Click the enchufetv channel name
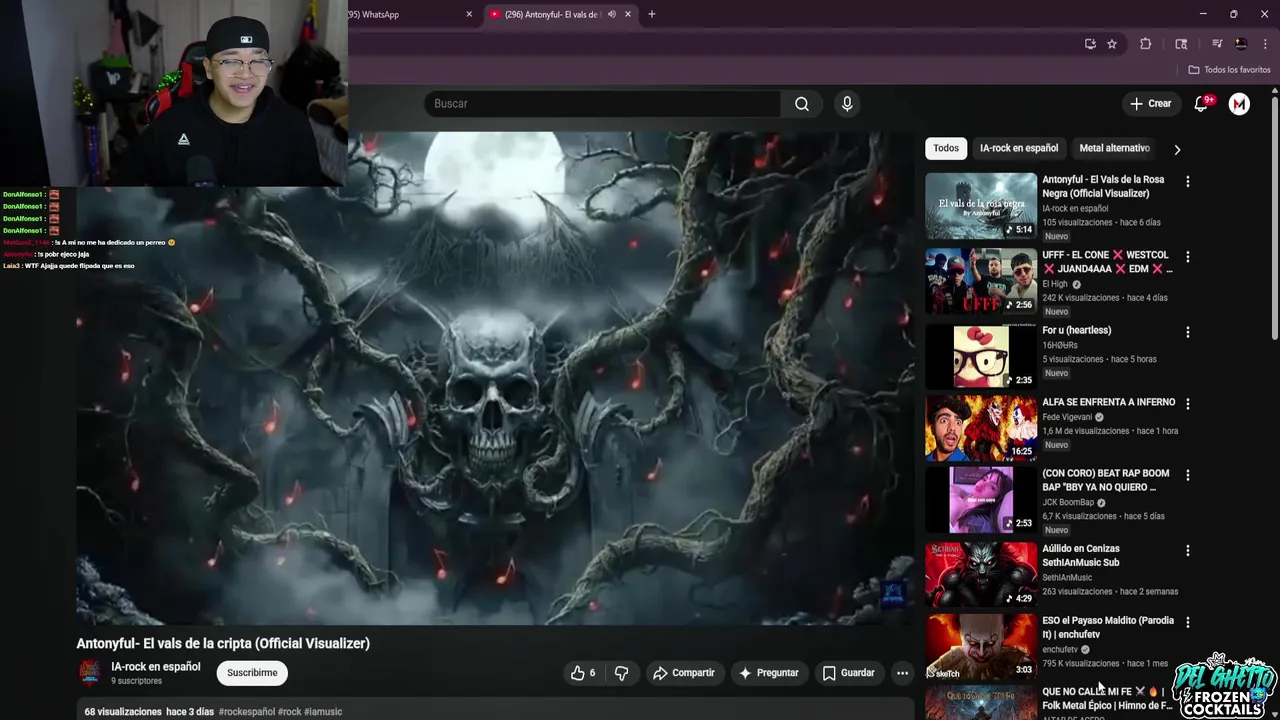Screen dimensions: 1280x720 [x=1060, y=650]
